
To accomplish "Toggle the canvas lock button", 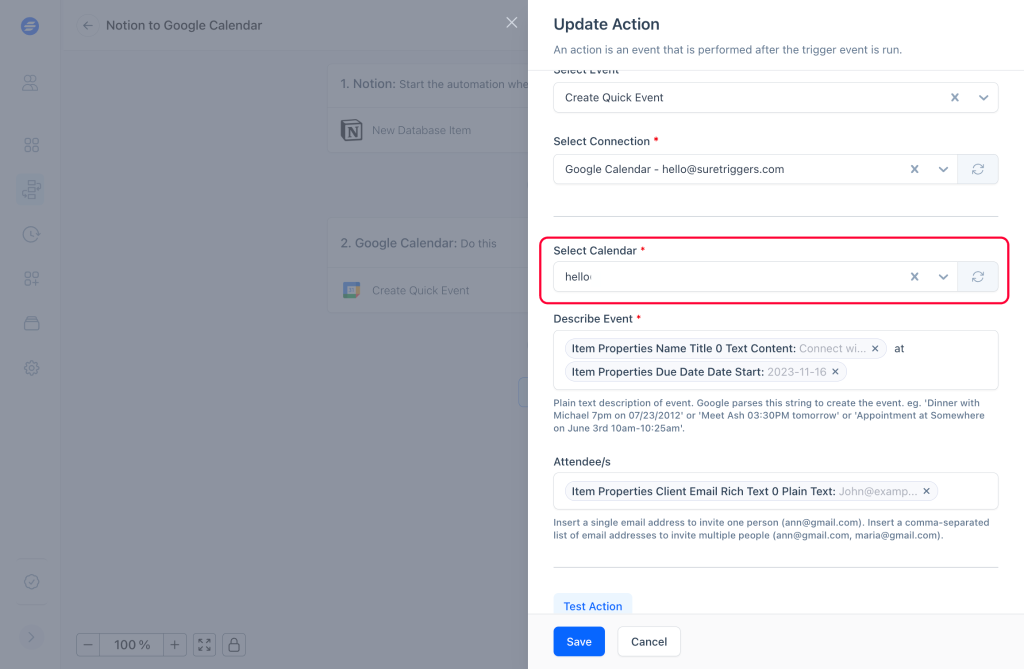I will pyautogui.click(x=234, y=645).
